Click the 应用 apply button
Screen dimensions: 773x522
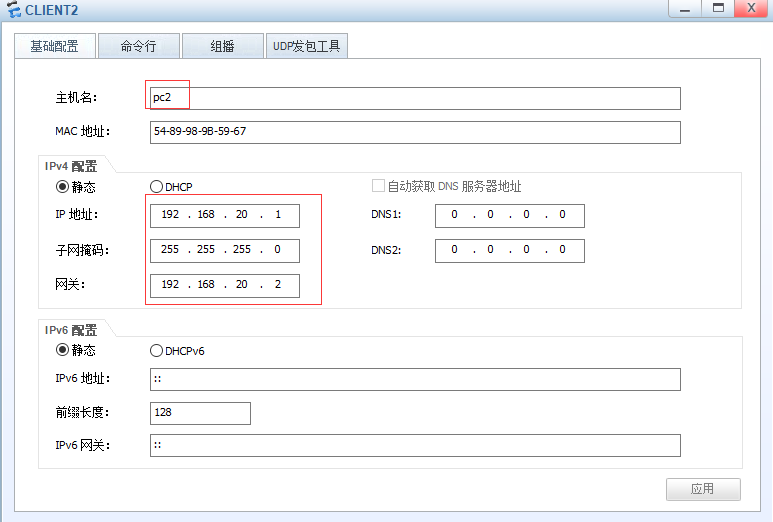coord(703,489)
